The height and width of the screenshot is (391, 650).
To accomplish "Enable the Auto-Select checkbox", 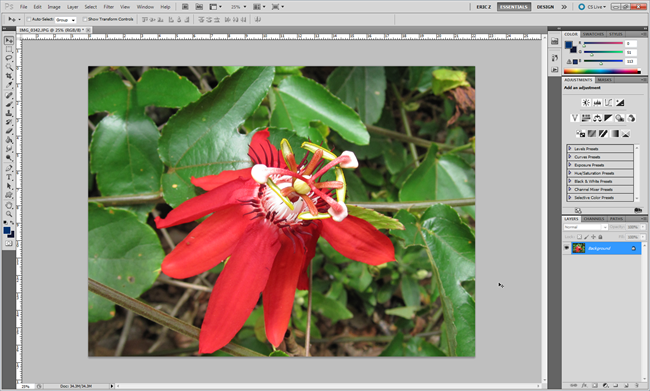I will pos(29,19).
